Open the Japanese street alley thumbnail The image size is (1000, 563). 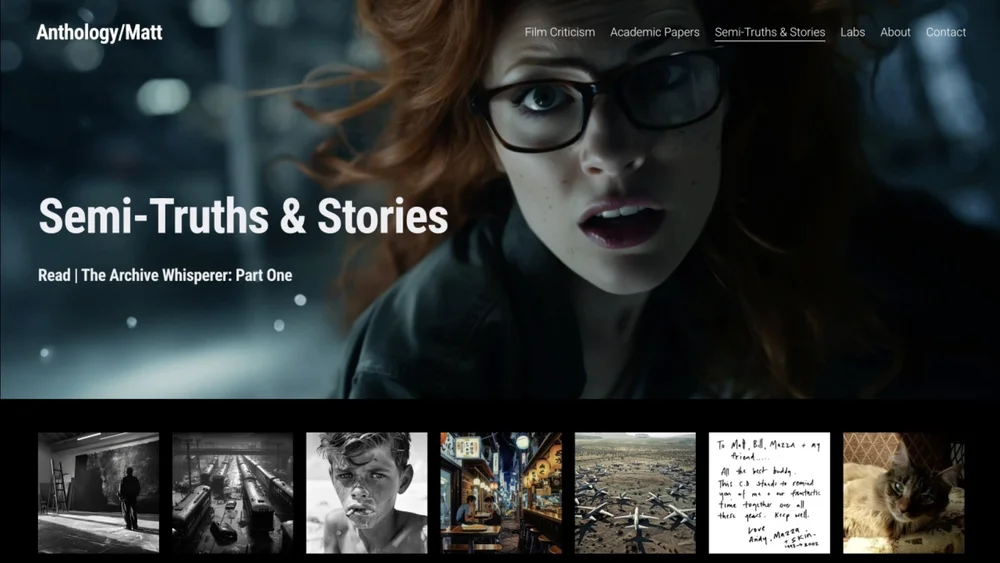pyautogui.click(x=501, y=493)
